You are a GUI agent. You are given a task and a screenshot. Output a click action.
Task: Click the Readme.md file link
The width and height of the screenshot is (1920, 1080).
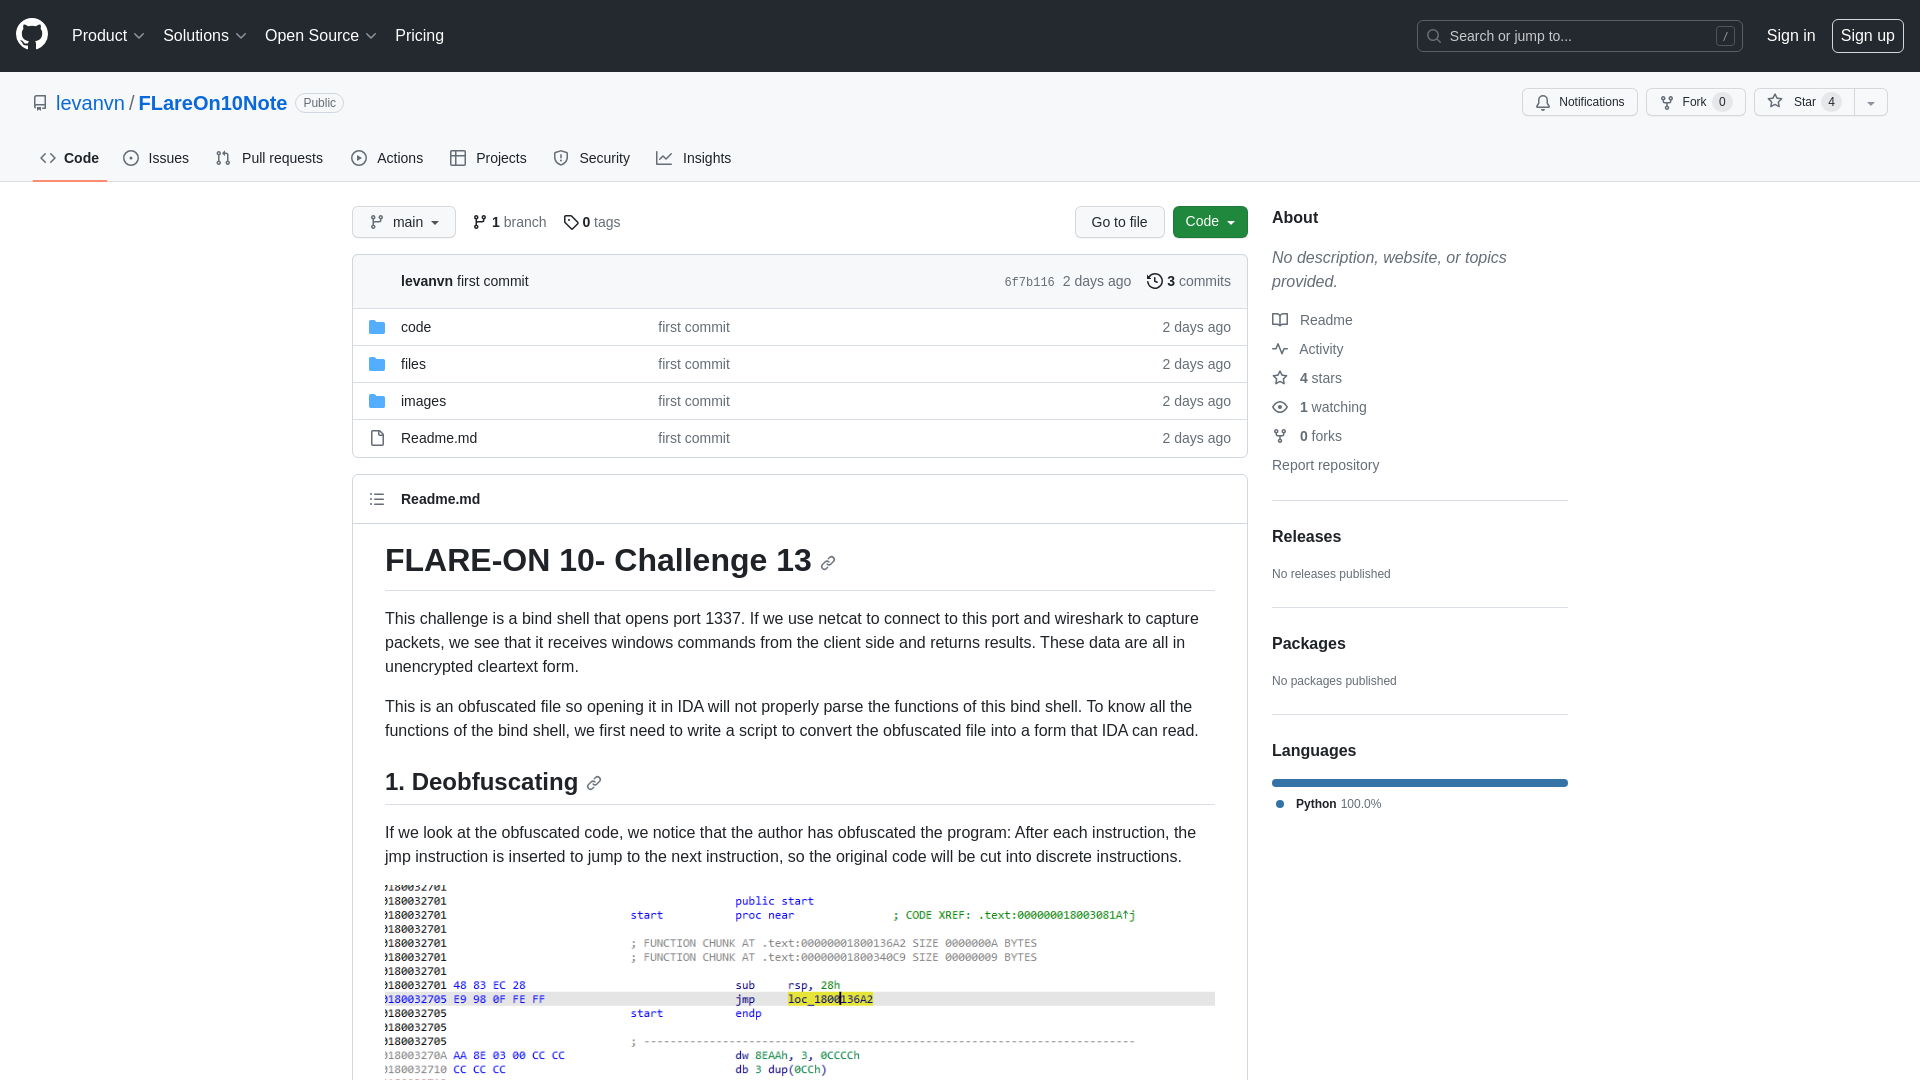(x=439, y=438)
